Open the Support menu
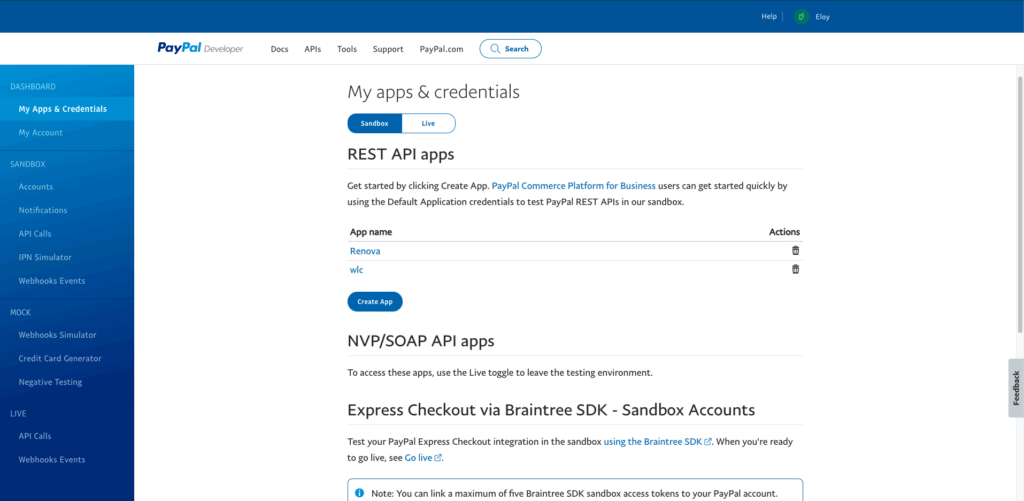The width and height of the screenshot is (1024, 501). point(388,49)
